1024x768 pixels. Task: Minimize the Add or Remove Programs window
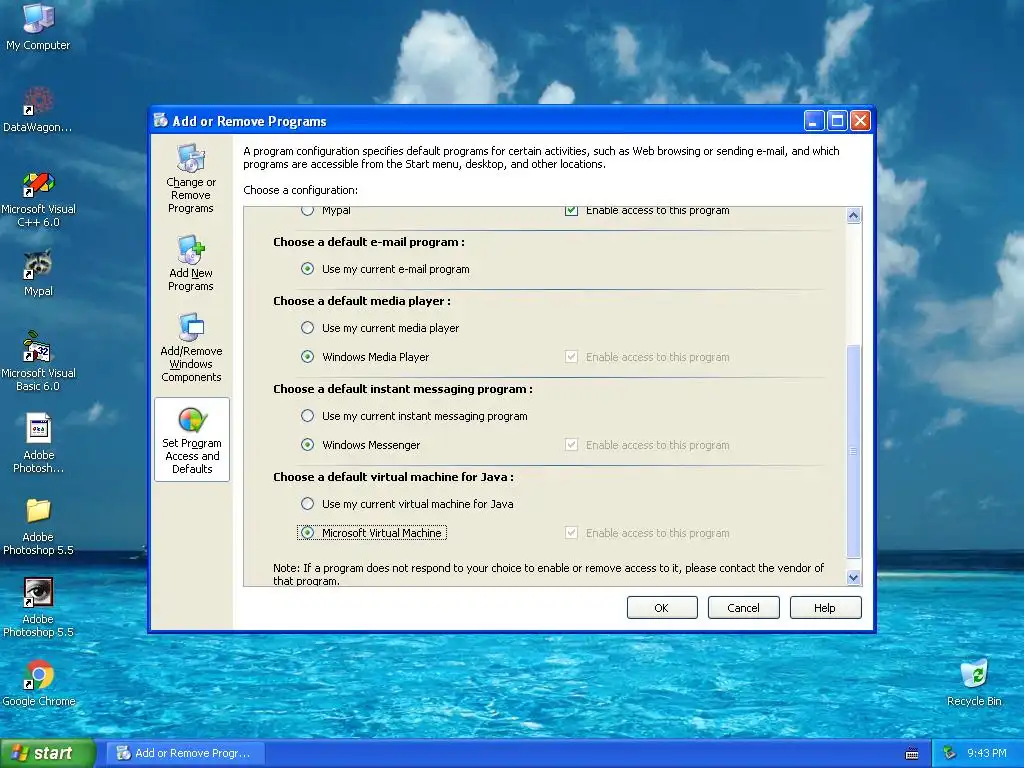(x=813, y=121)
